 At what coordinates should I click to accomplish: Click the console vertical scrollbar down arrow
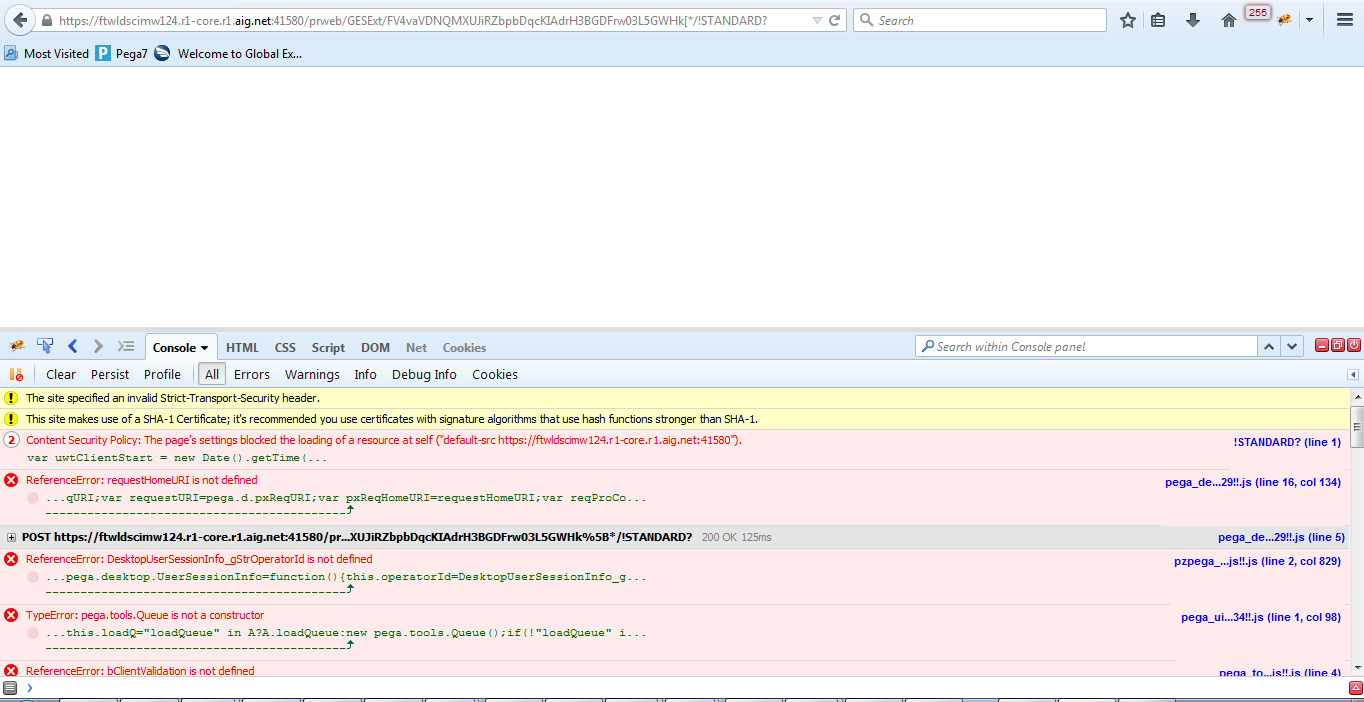tap(1356, 670)
